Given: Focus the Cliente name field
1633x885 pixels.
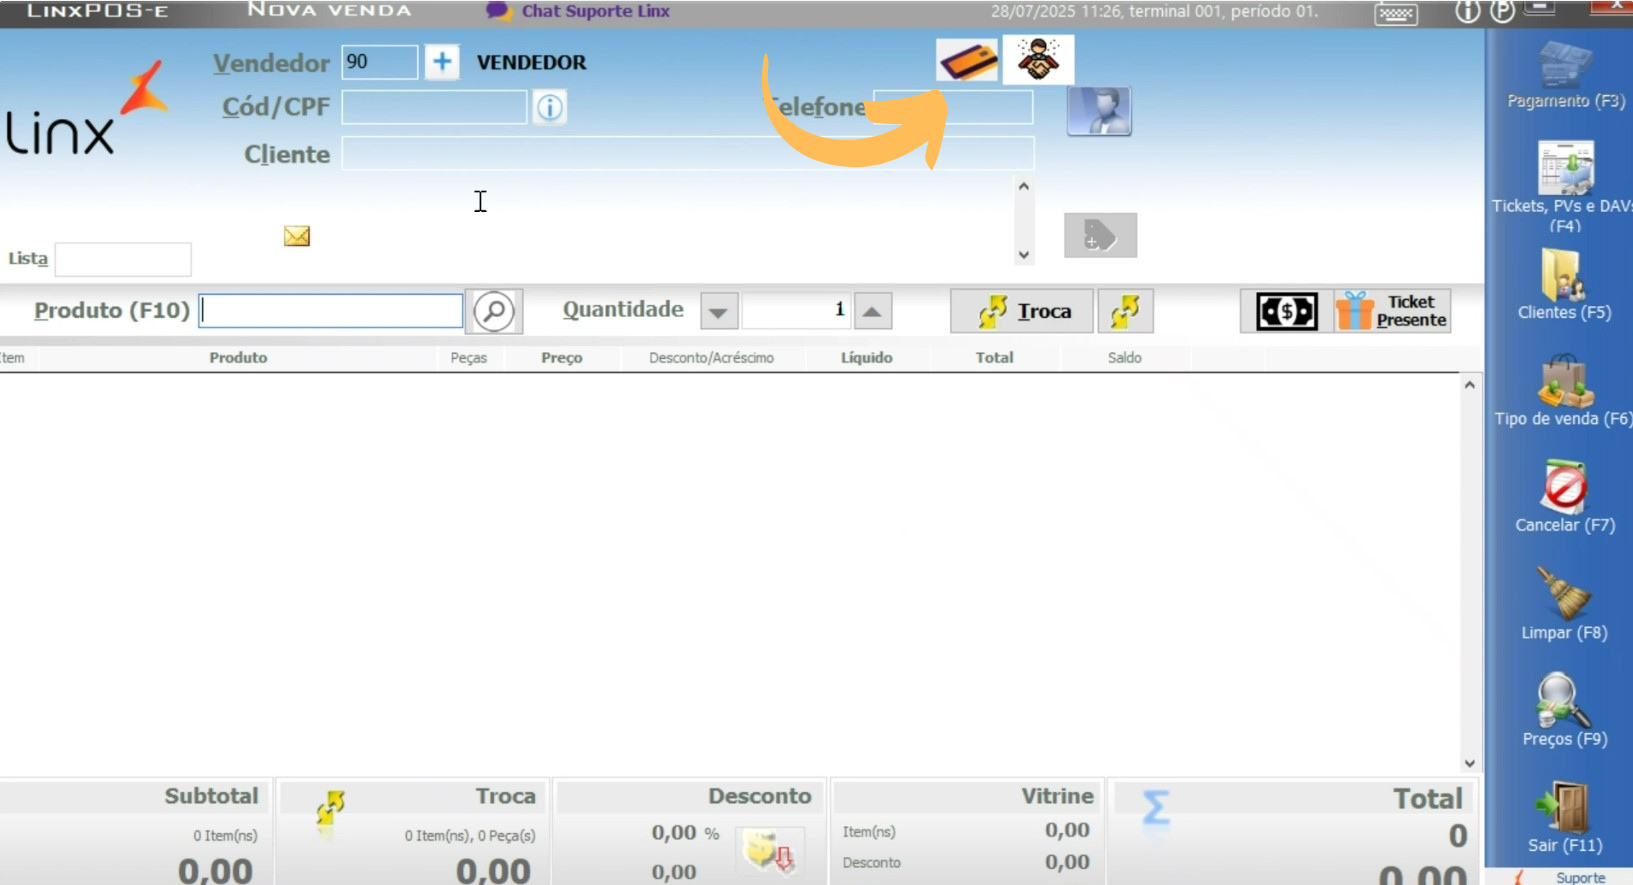Looking at the screenshot, I should [x=688, y=153].
